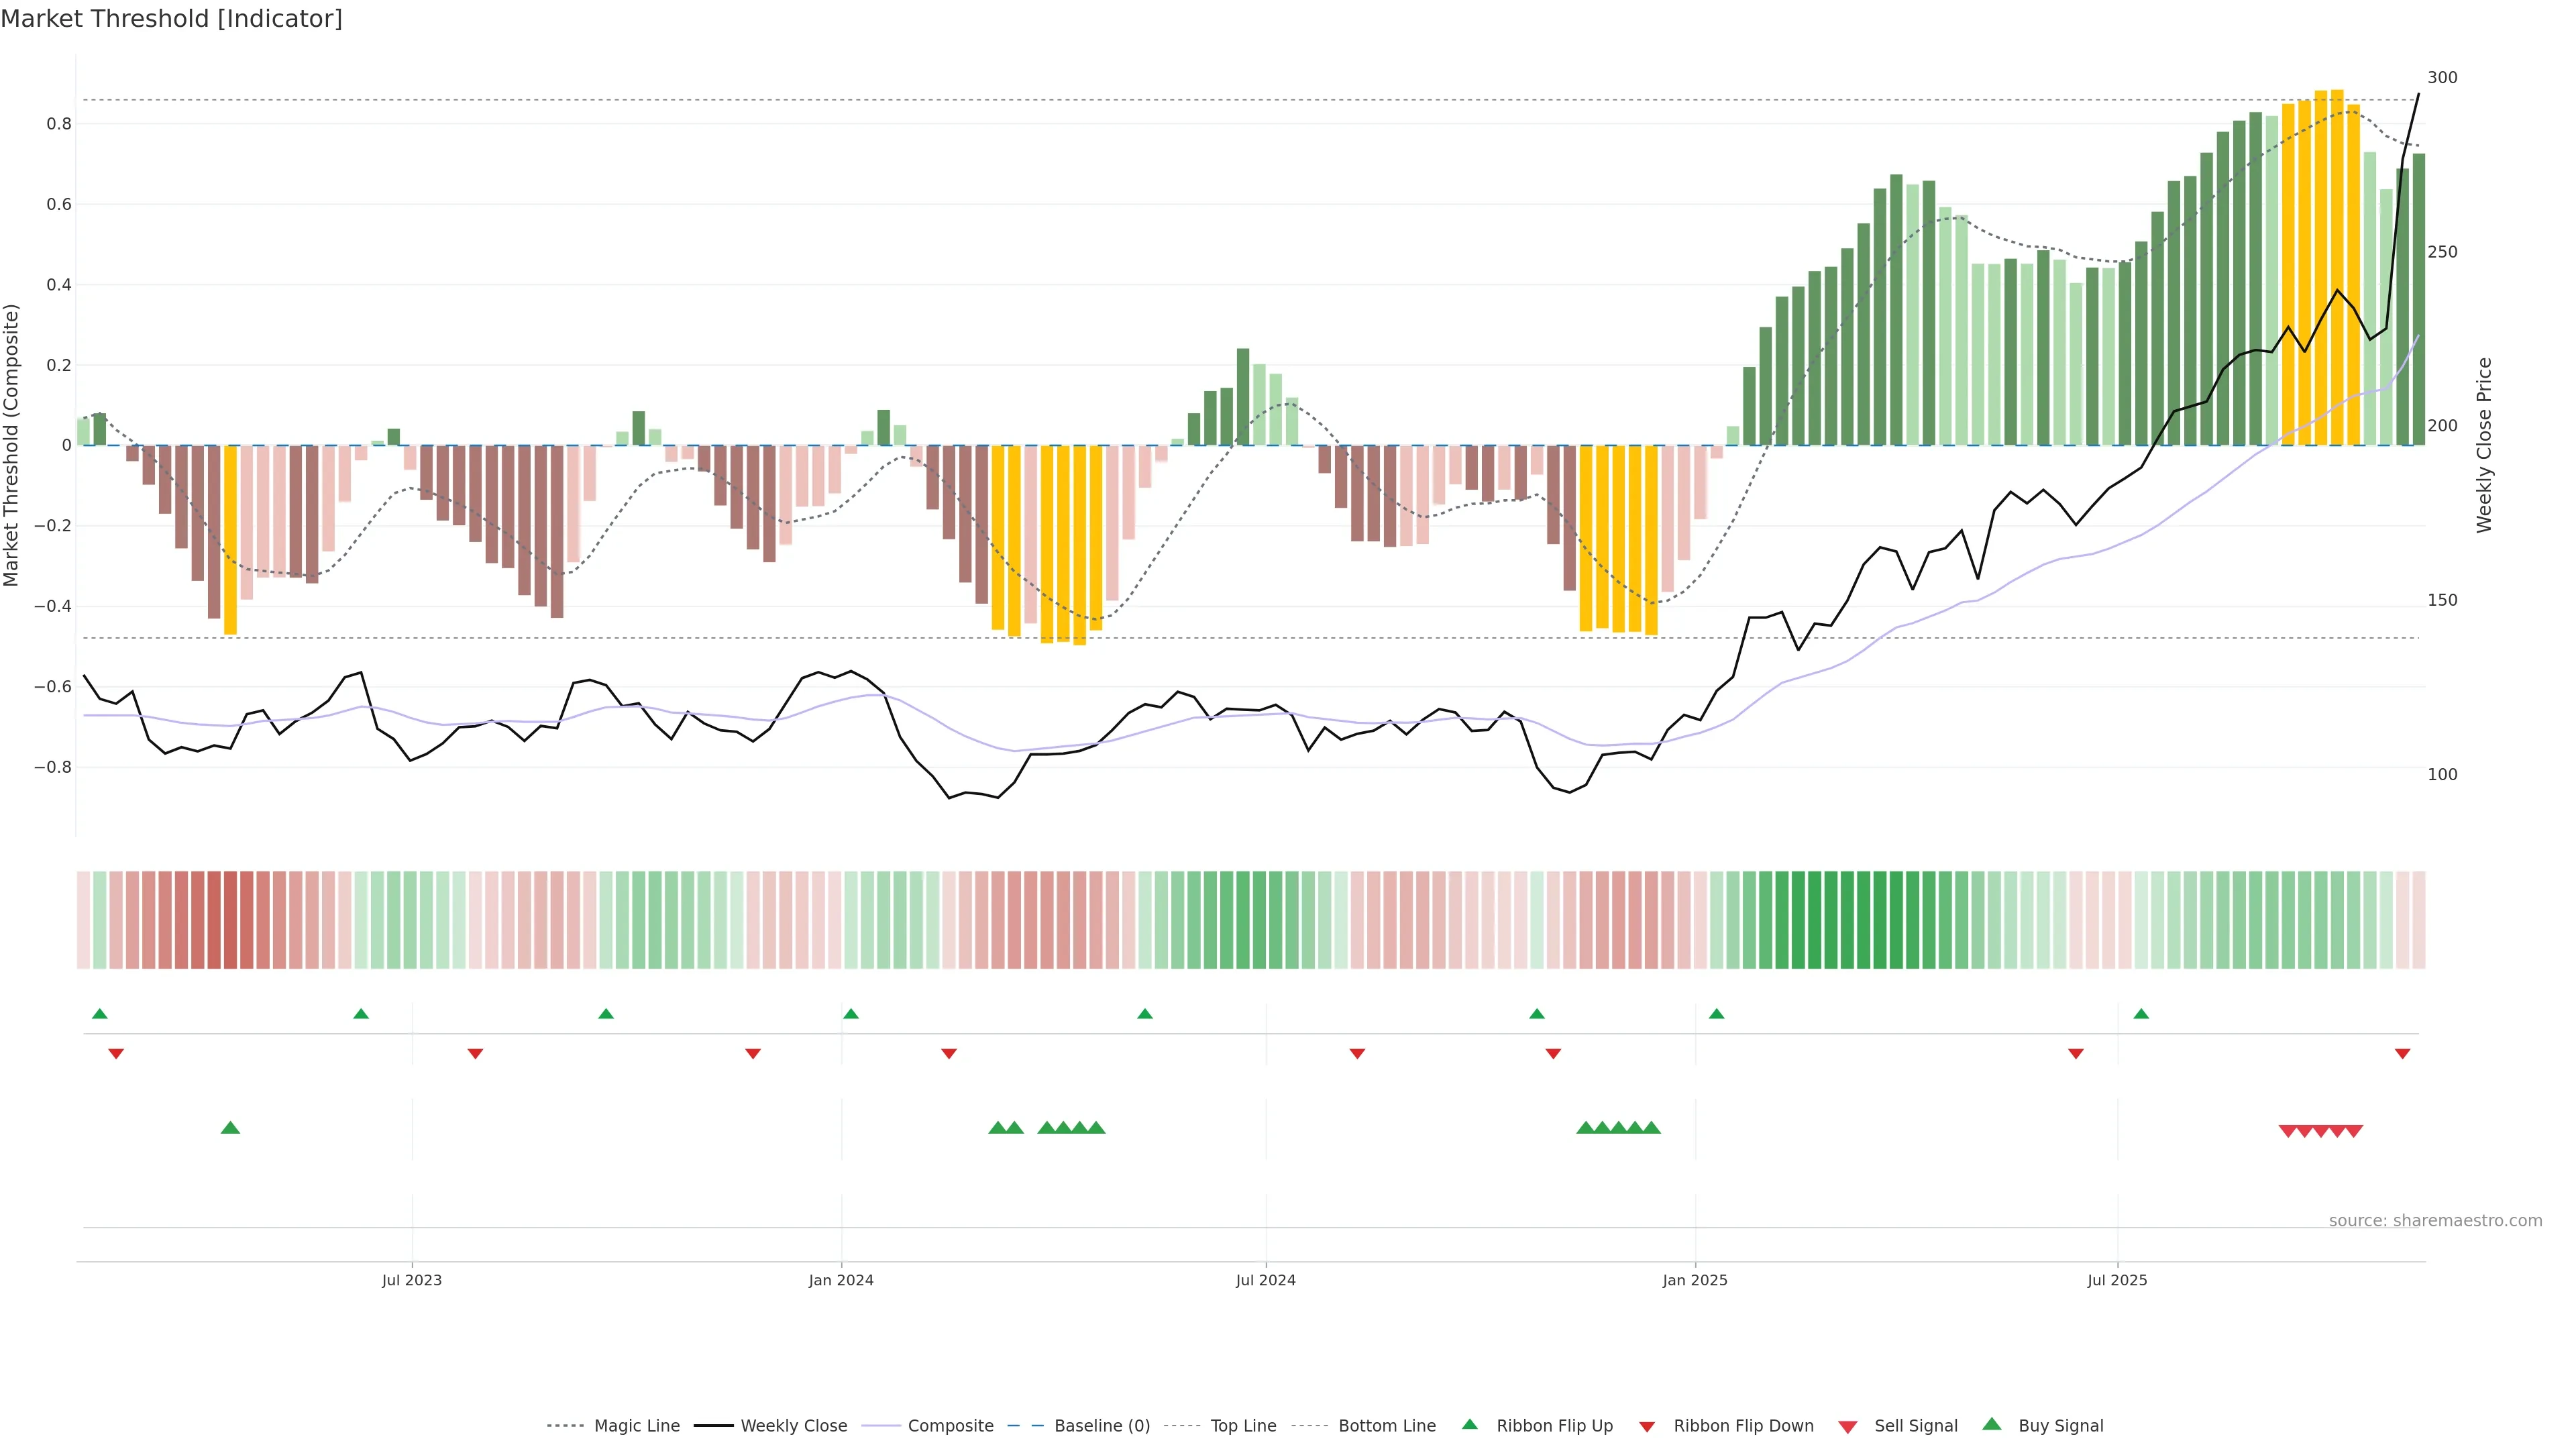This screenshot has height=1449, width=2576.
Task: Toggle Composite legend entry
Action: [950, 1425]
